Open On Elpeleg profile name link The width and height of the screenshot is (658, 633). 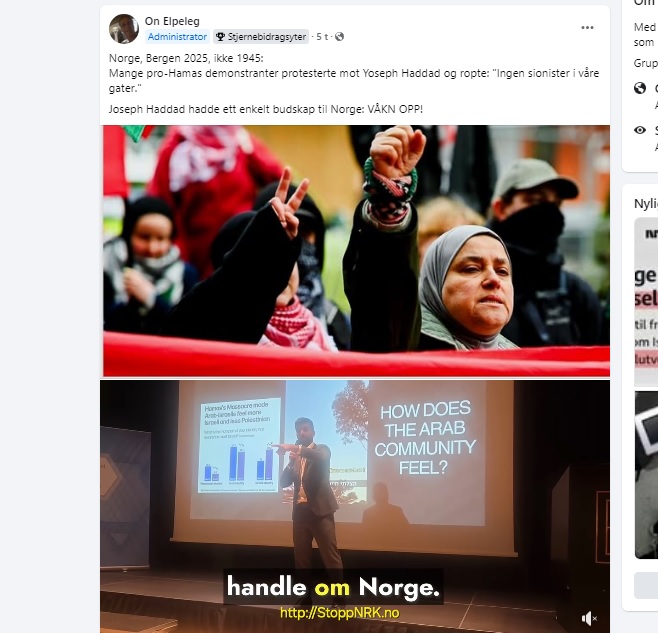point(172,21)
